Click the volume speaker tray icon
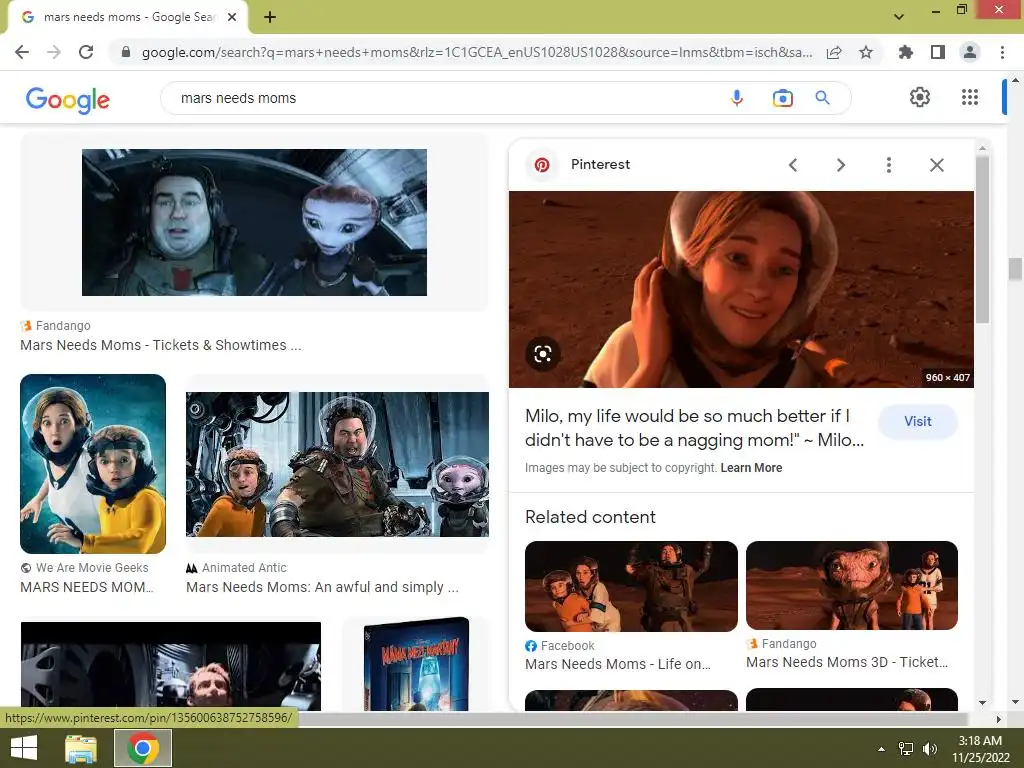This screenshot has width=1024, height=768. 929,749
